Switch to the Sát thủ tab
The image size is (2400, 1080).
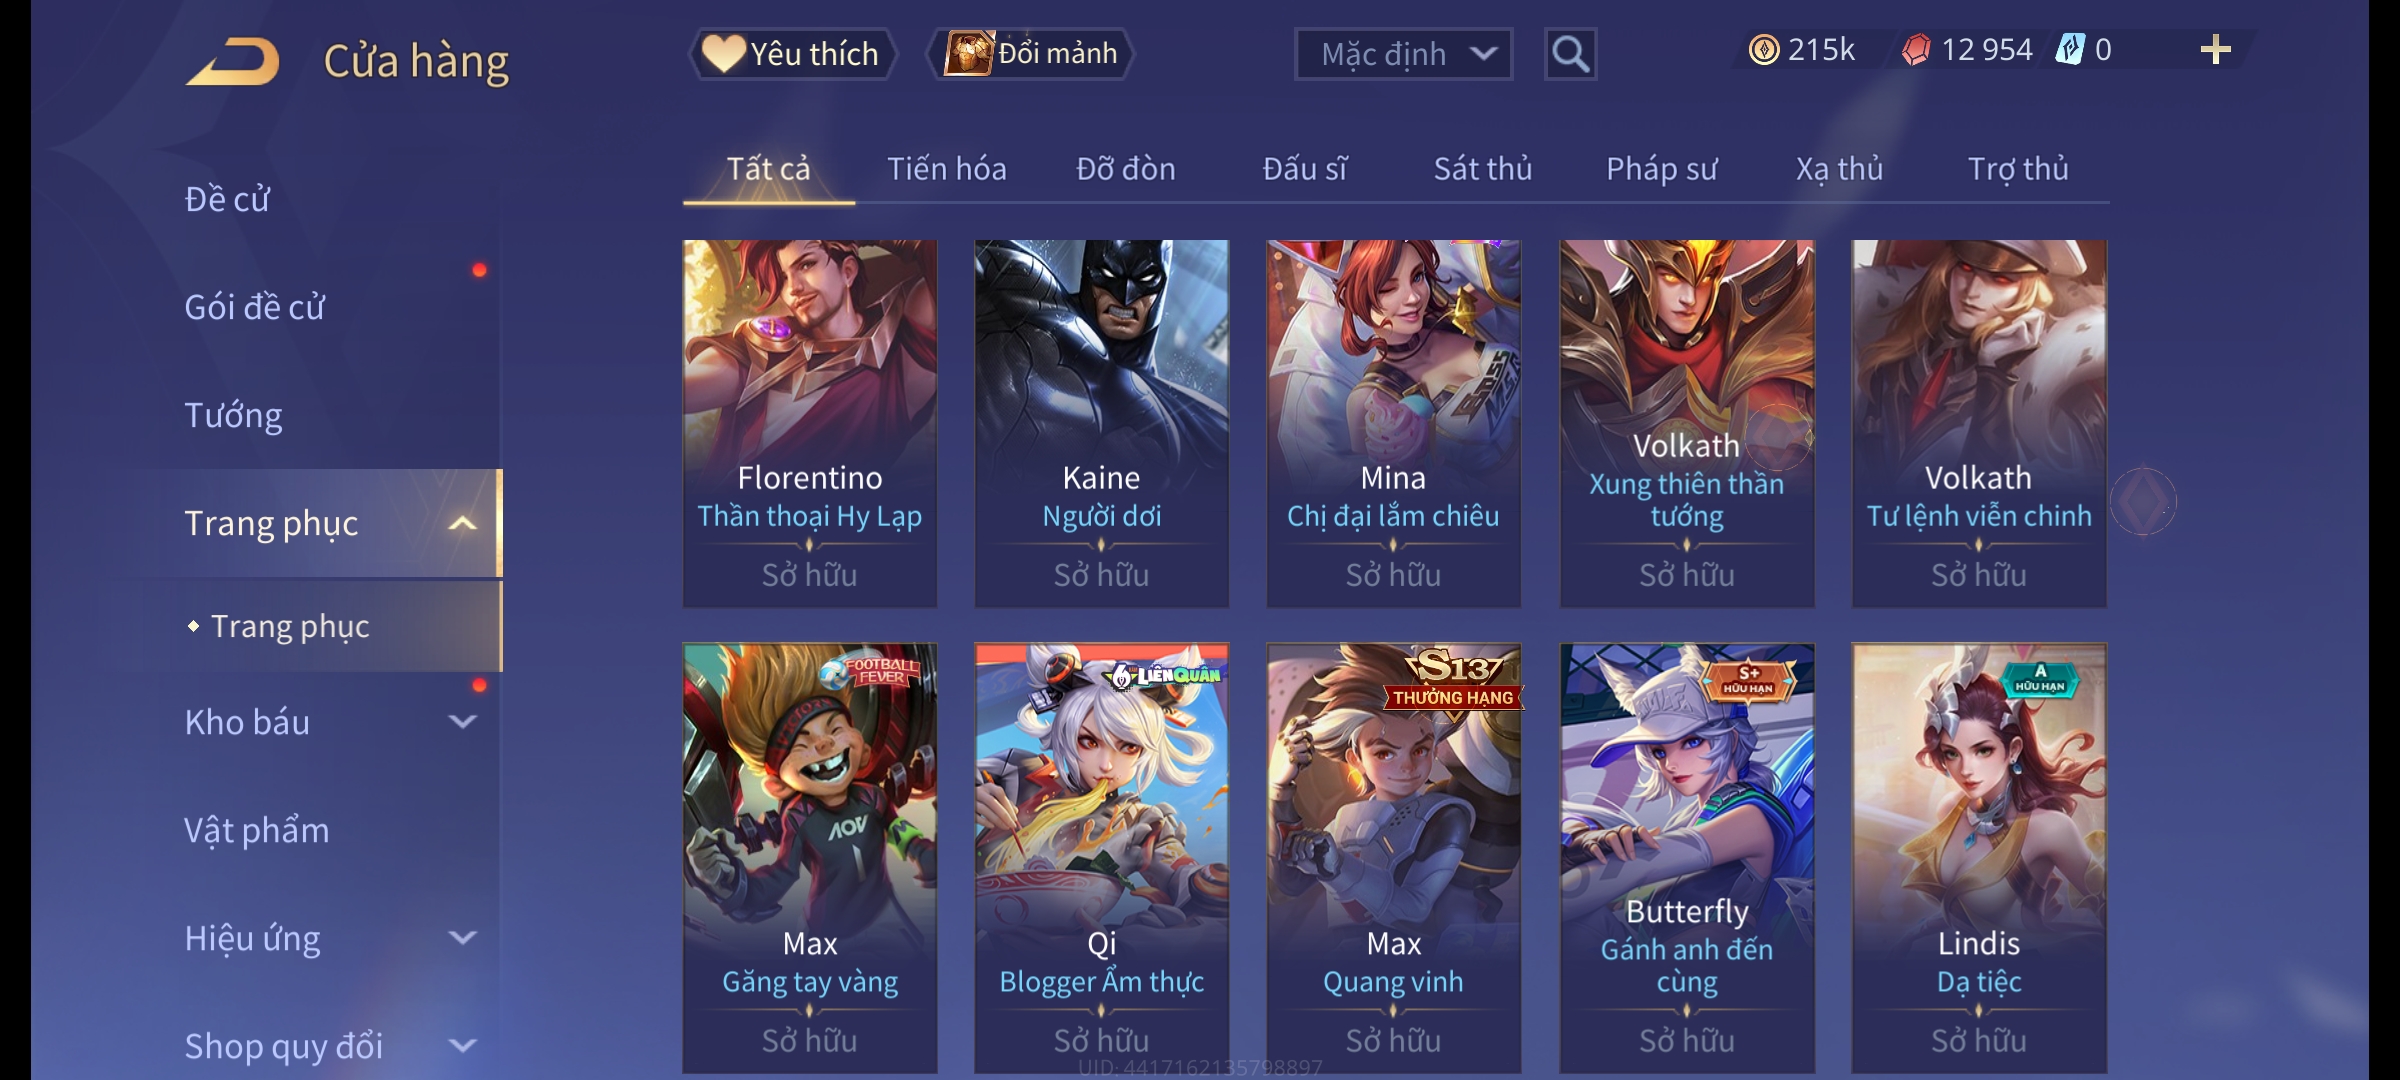point(1483,169)
